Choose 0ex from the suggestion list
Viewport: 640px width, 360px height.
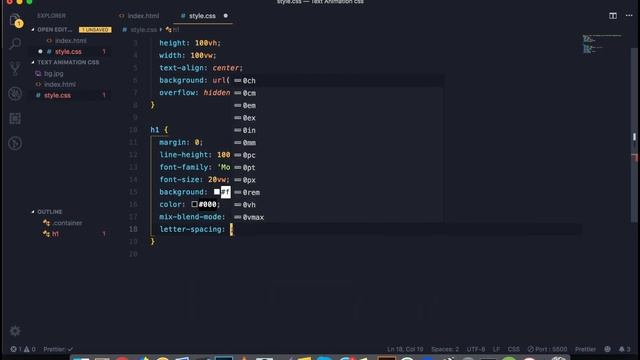(x=338, y=118)
